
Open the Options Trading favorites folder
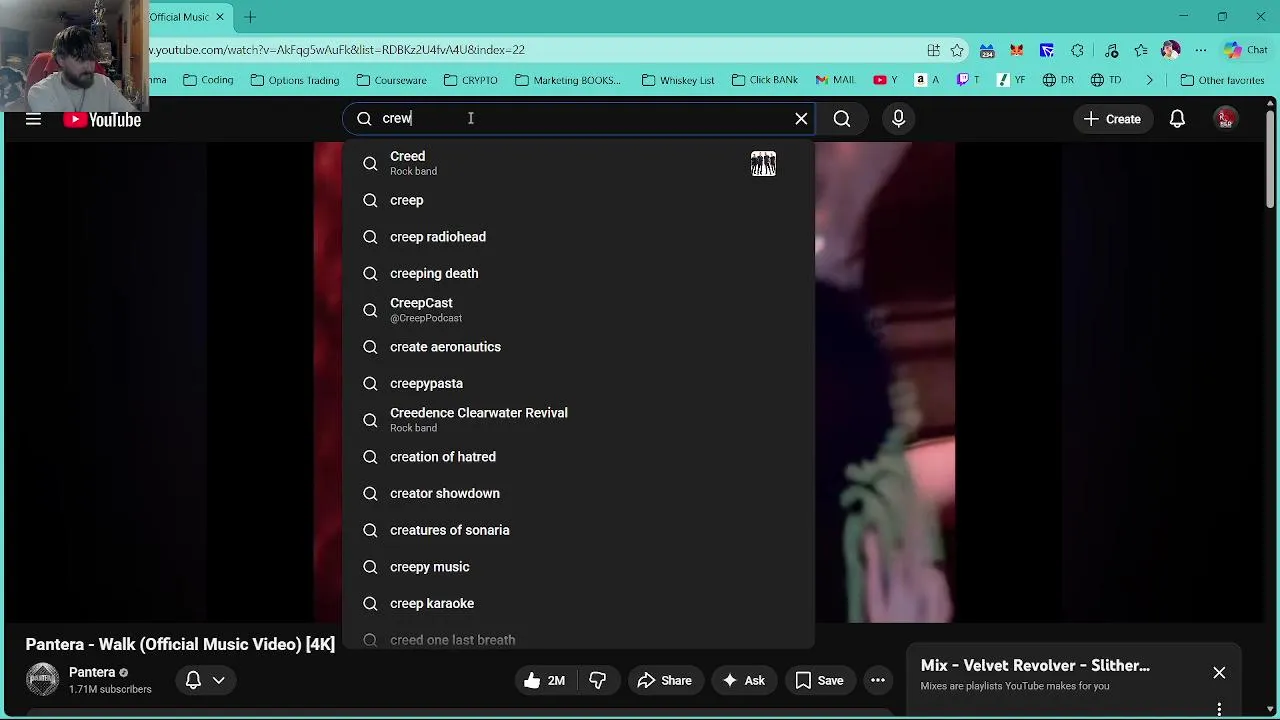pyautogui.click(x=295, y=80)
